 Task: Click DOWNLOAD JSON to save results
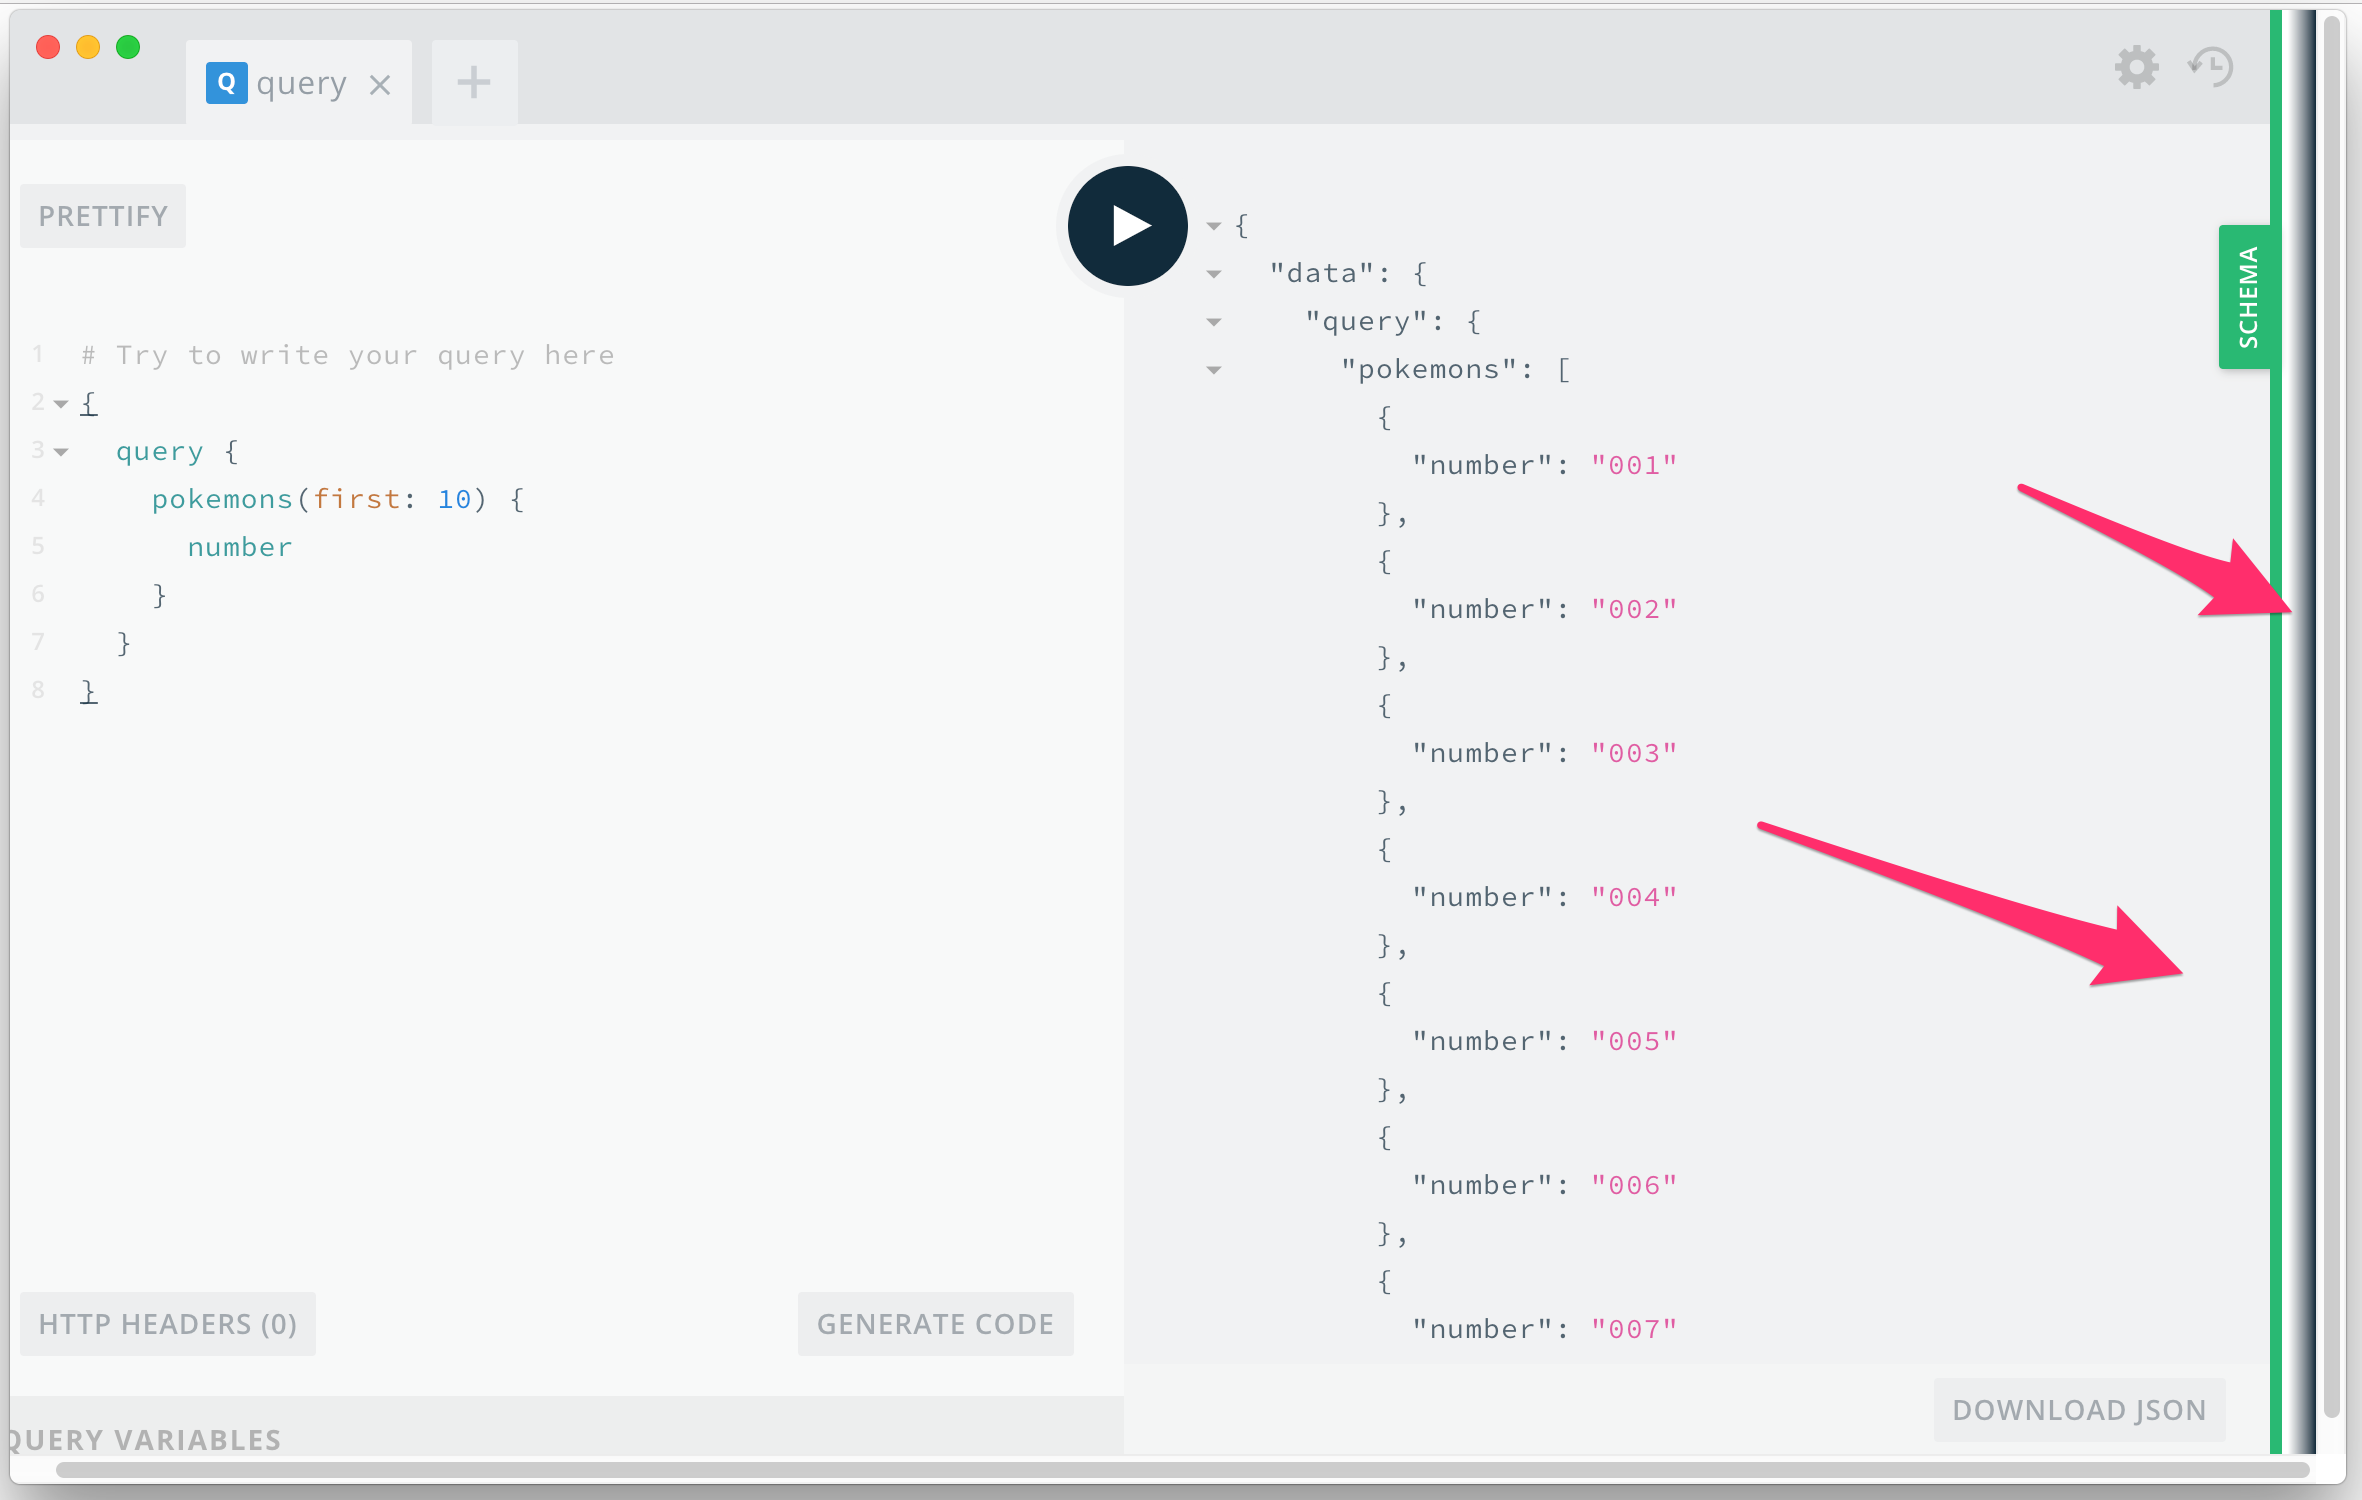(x=2079, y=1410)
